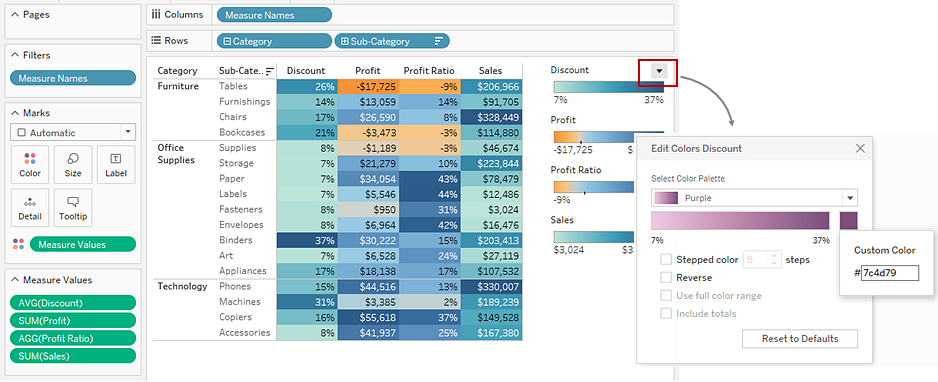Close the Edit Colors Discount dialog

(x=860, y=148)
